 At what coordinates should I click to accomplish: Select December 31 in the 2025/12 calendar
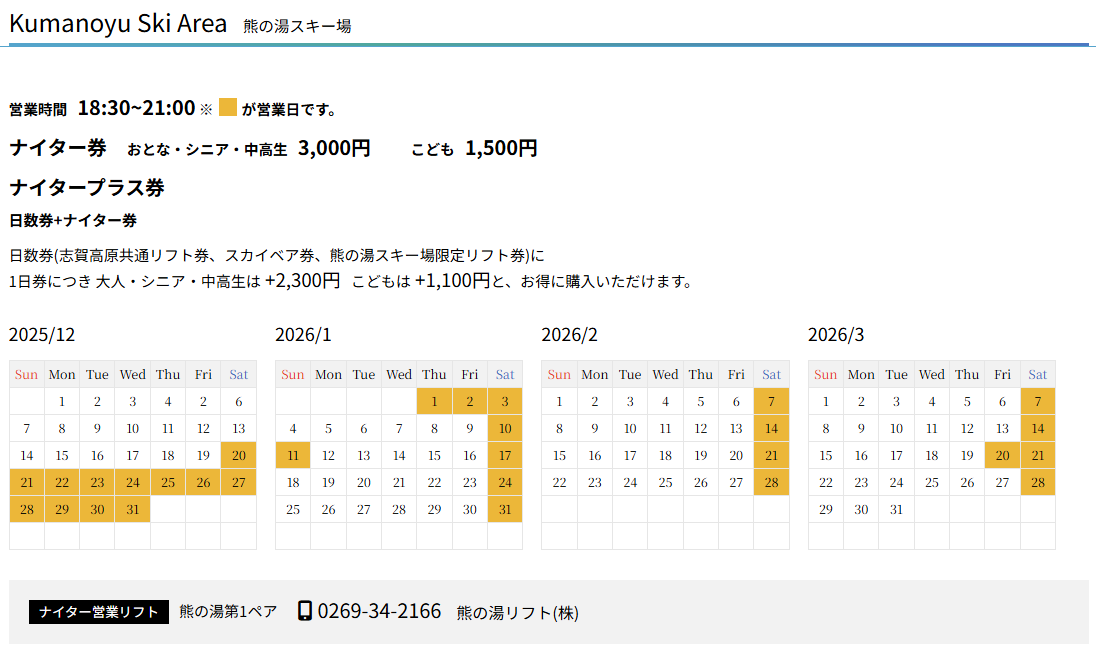click(x=132, y=509)
